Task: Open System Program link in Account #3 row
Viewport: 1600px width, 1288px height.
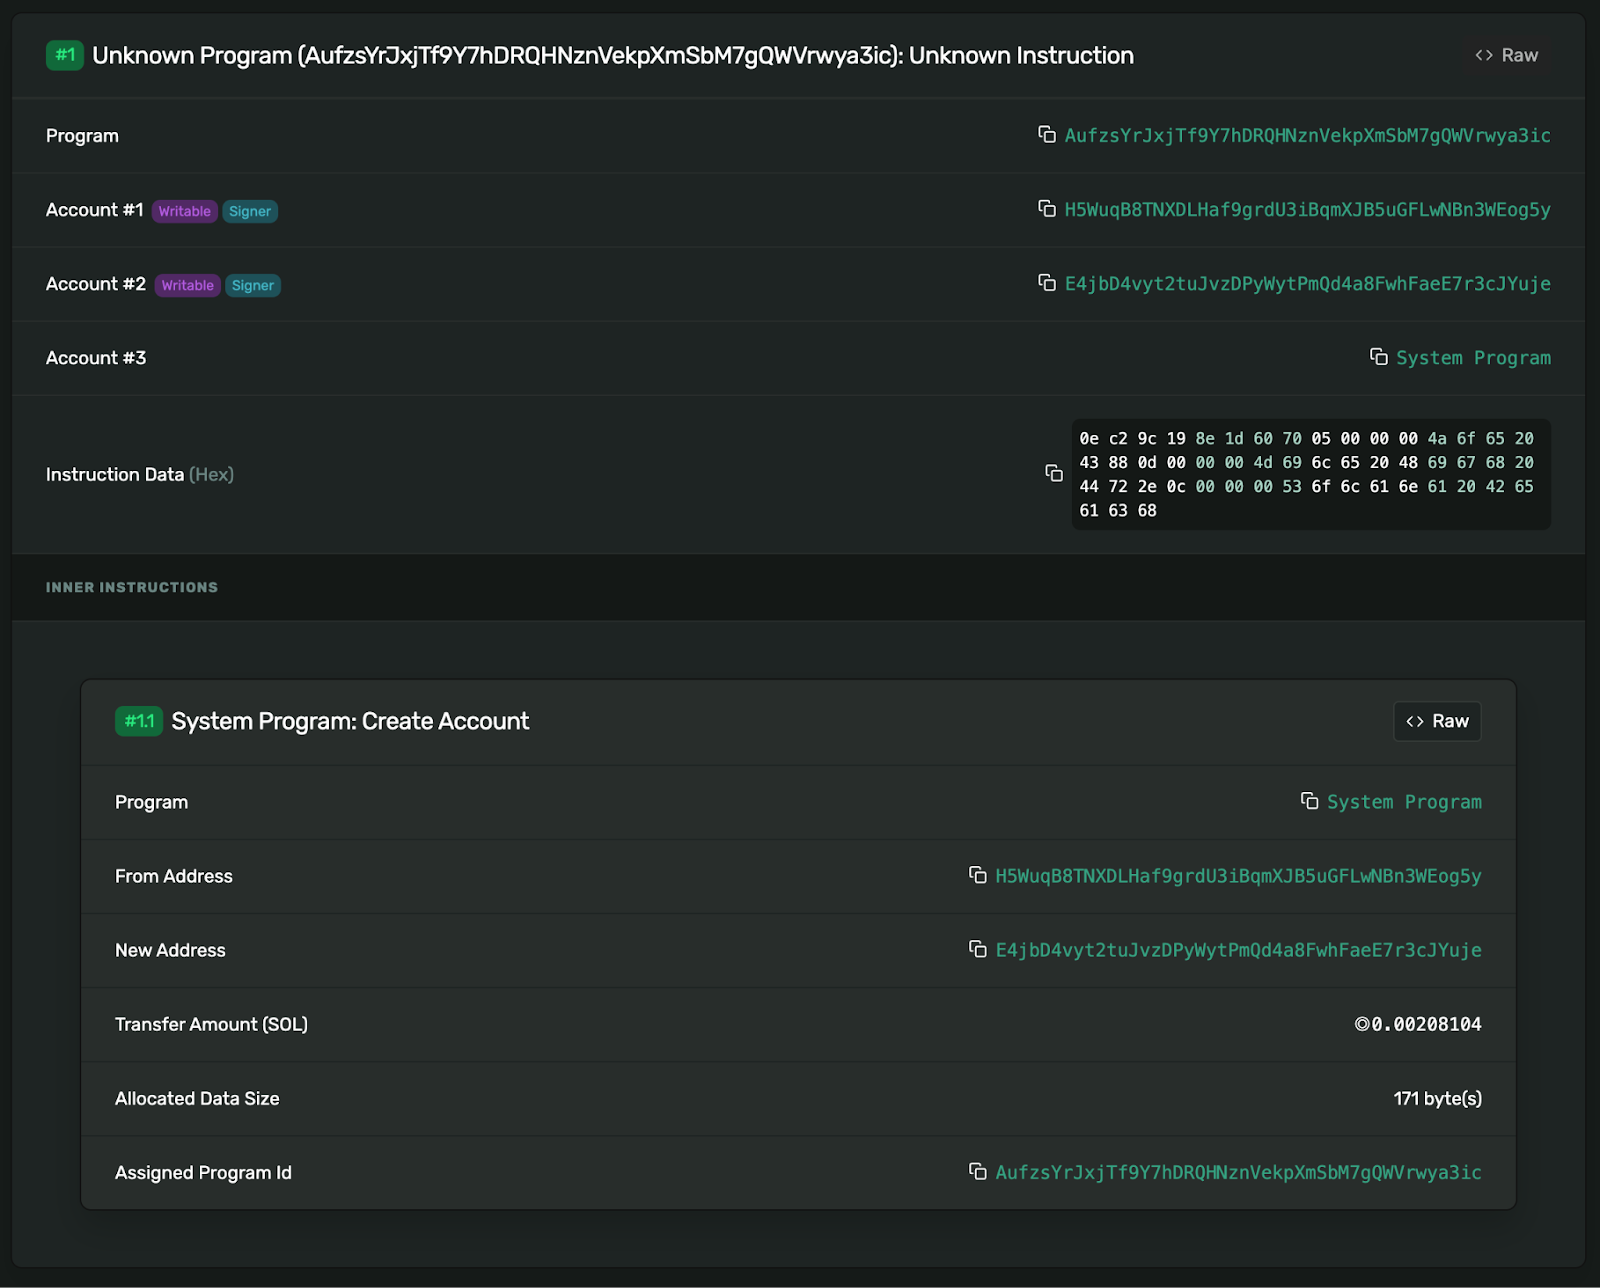Action: point(1473,358)
